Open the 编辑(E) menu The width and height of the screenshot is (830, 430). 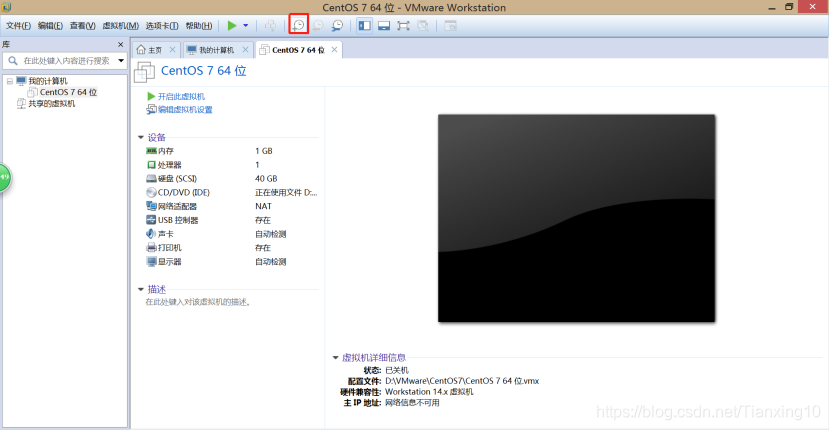click(50, 25)
